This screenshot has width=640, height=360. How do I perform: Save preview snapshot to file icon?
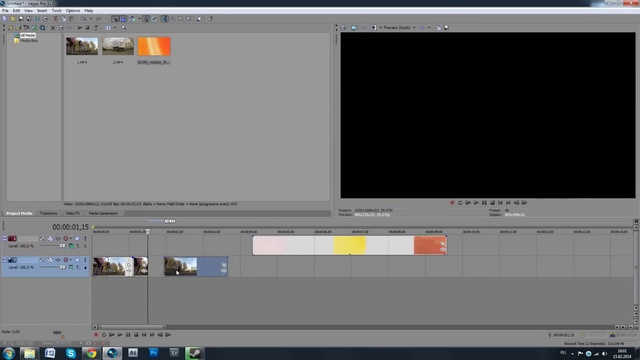446,28
